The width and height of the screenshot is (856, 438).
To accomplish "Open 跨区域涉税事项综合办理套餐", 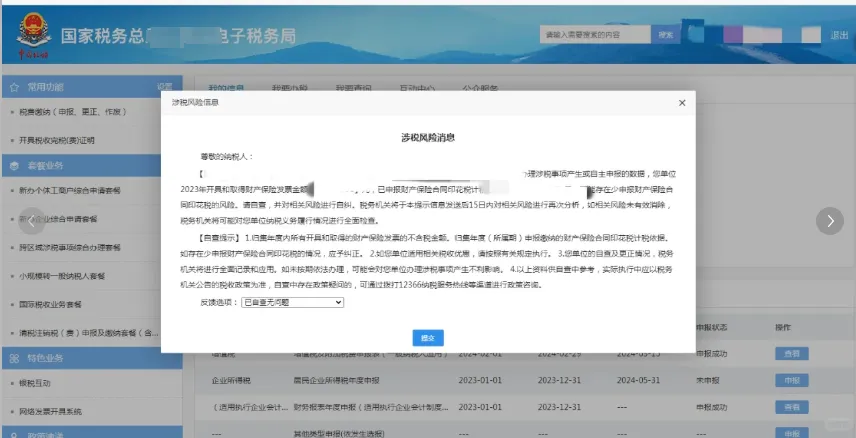I will (70, 247).
